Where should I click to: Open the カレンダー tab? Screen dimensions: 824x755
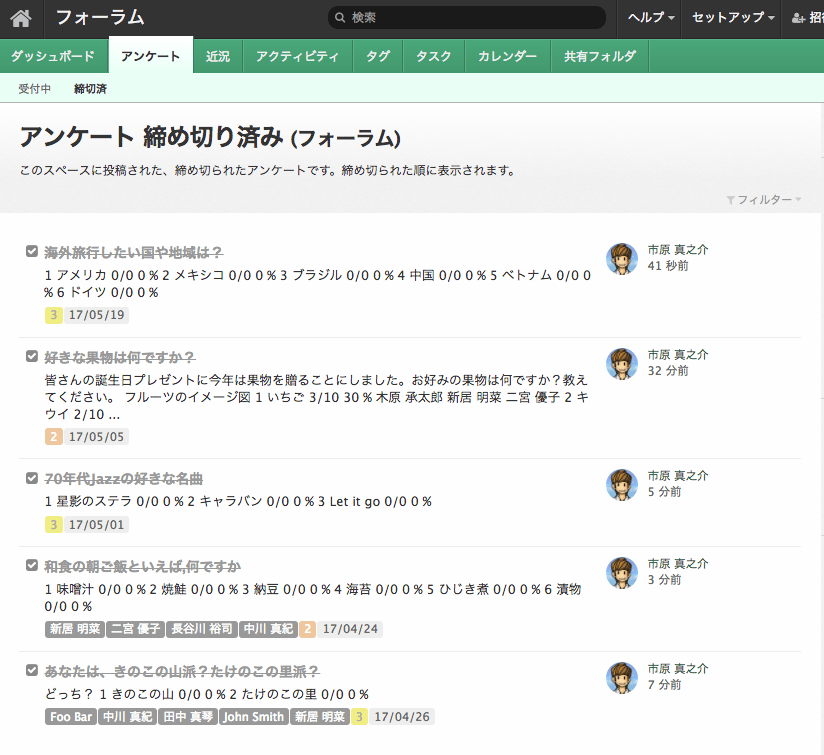[x=507, y=56]
